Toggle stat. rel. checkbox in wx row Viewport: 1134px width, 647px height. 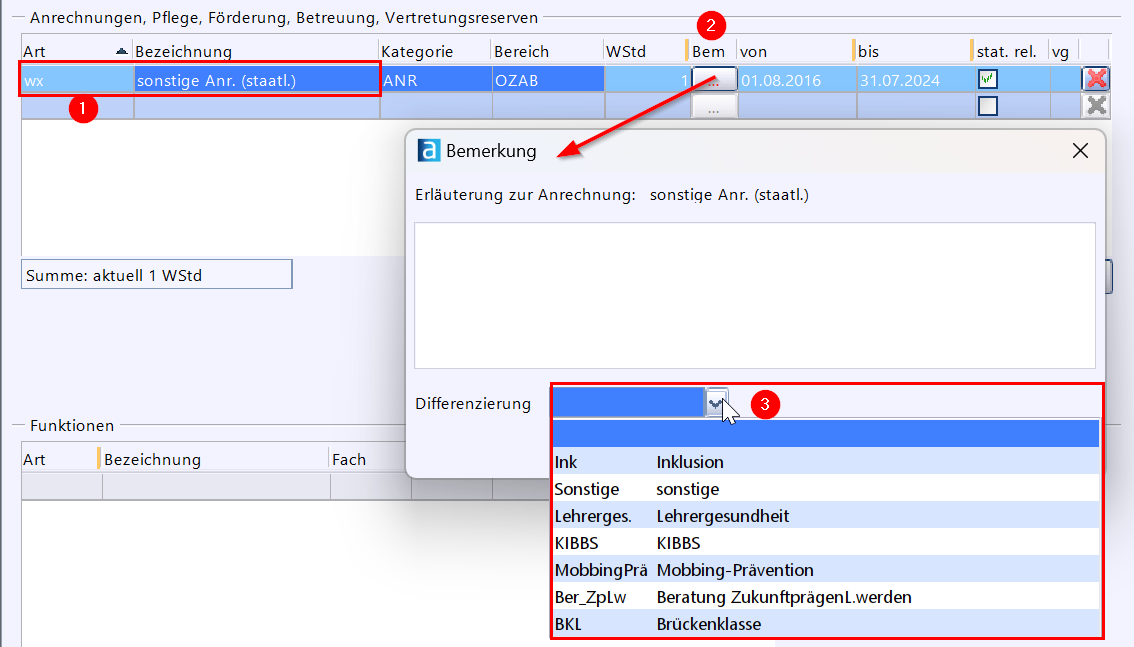click(988, 79)
